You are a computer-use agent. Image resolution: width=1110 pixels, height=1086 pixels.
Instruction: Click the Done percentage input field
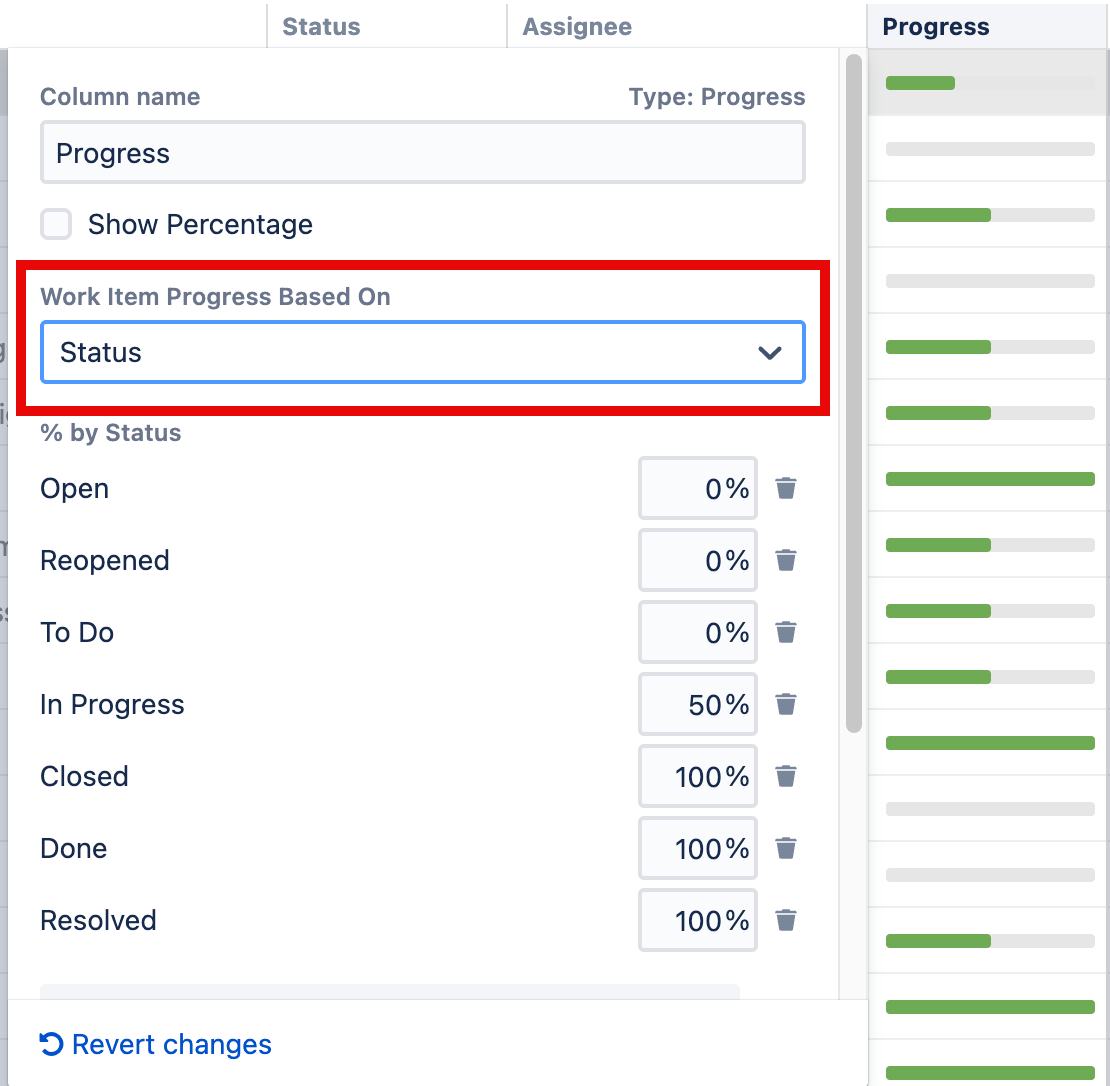pos(697,848)
